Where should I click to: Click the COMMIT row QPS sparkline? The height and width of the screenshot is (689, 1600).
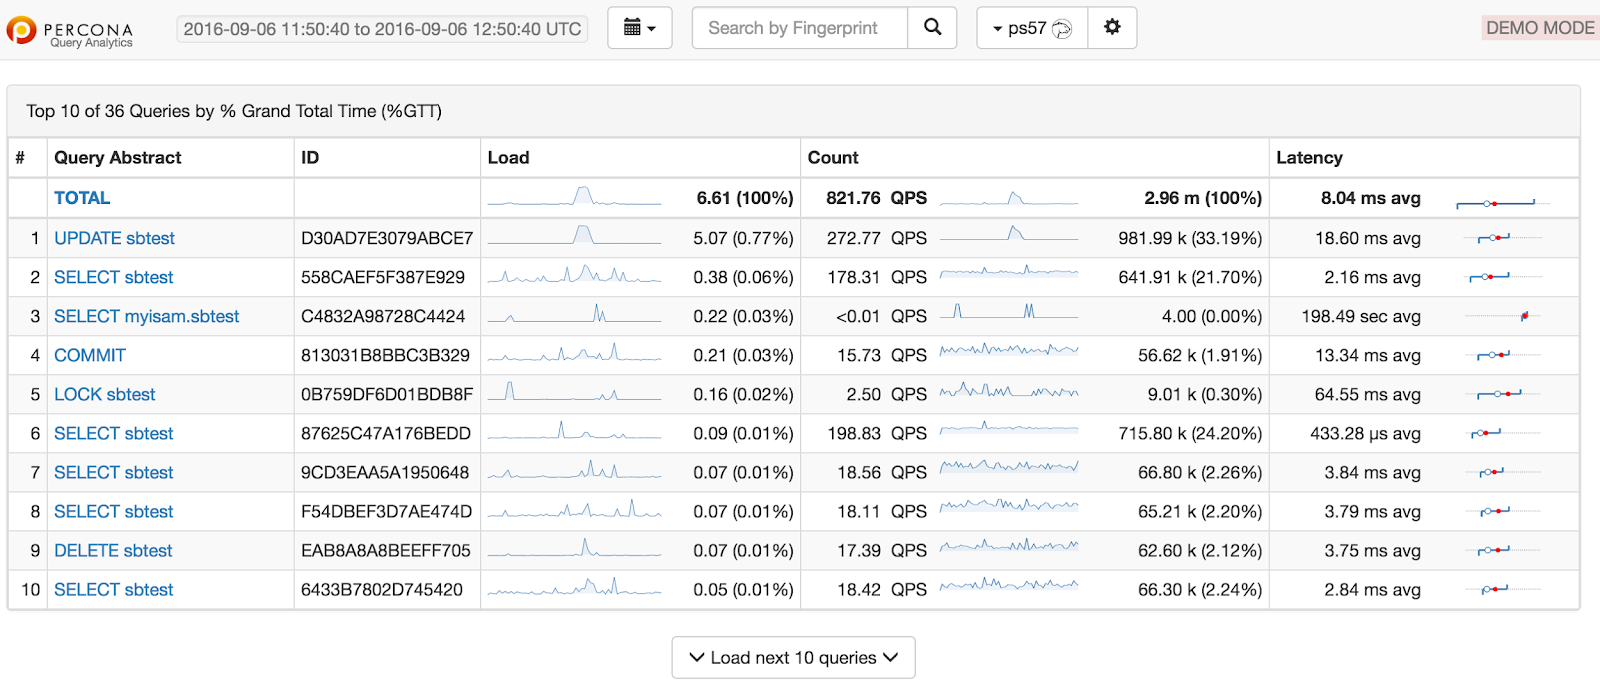pos(1009,350)
